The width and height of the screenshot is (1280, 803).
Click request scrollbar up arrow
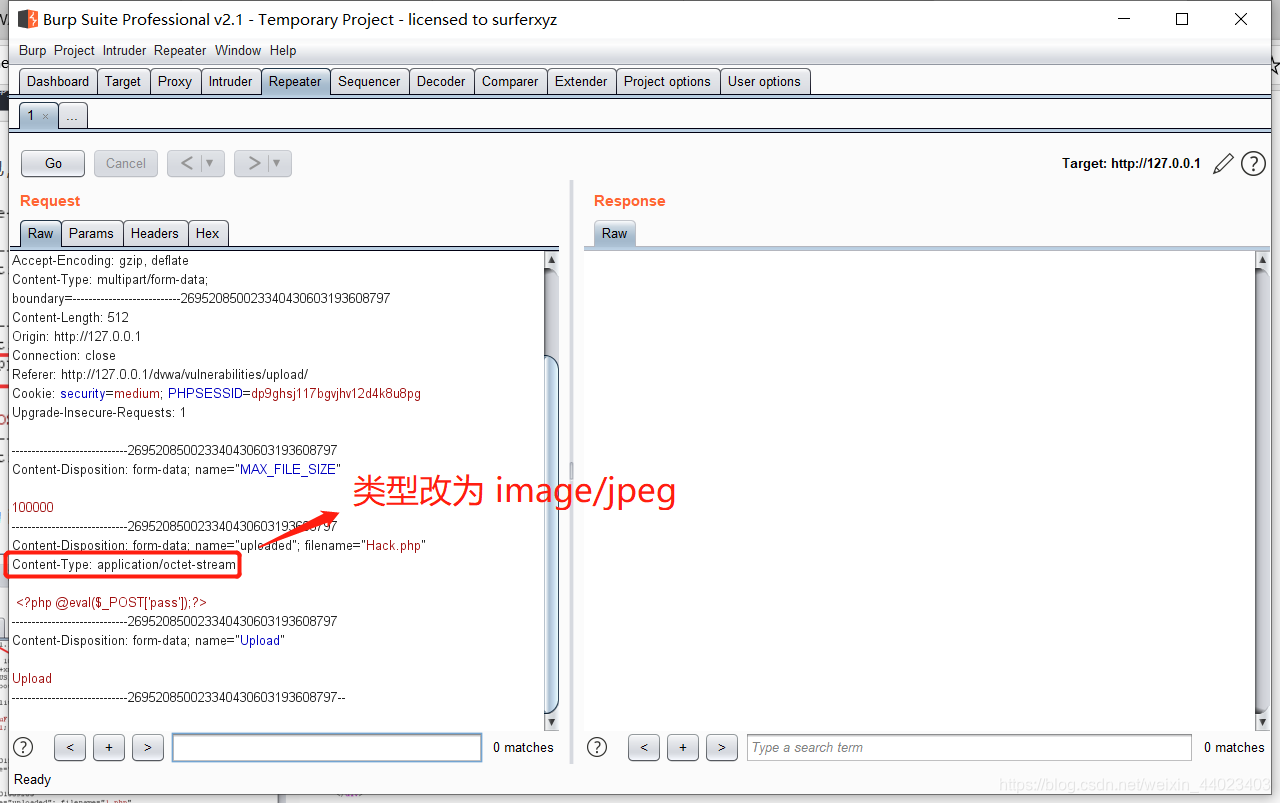coord(551,260)
